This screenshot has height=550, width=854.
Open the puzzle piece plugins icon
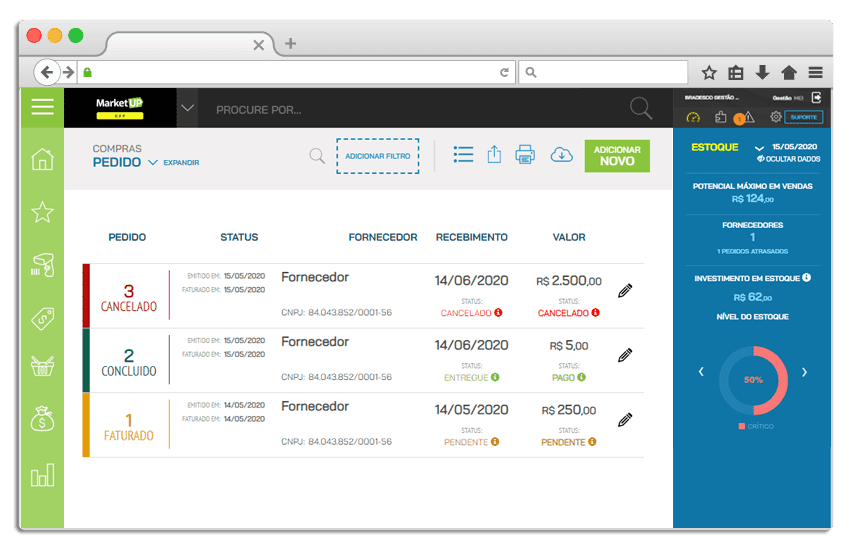point(721,117)
